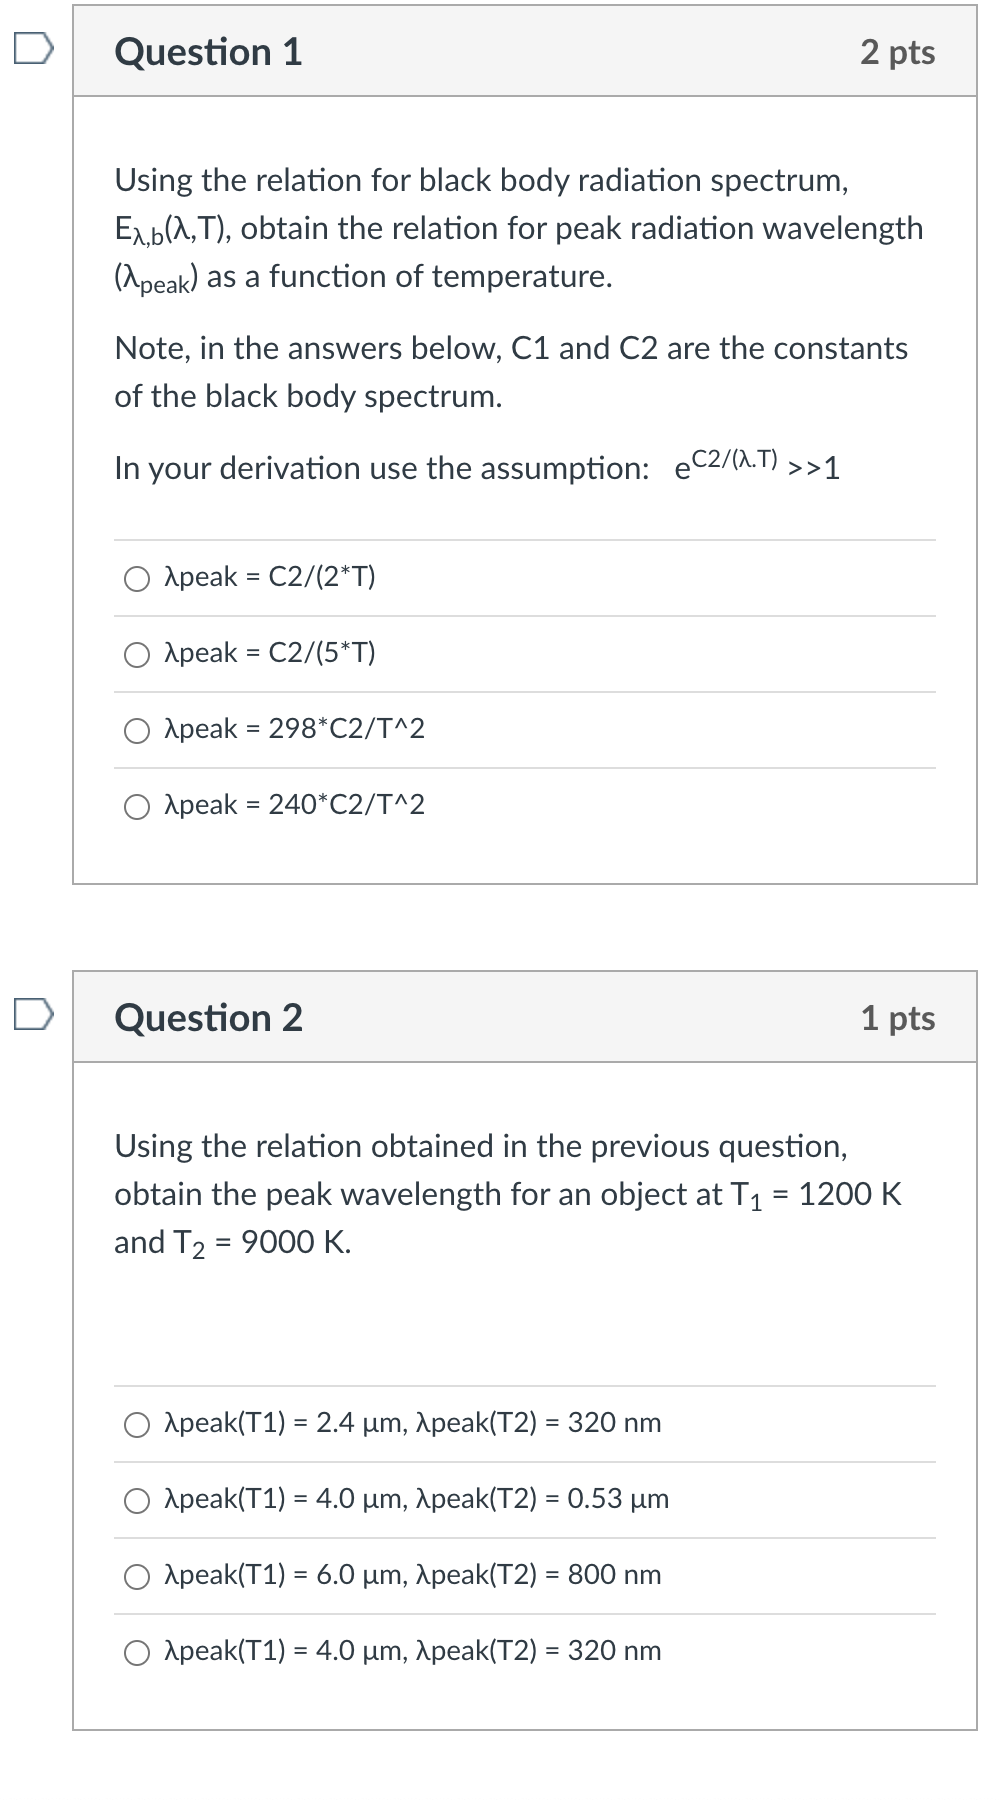Screen dimensions: 1001x1800
Task: Click the Question 2 prompt's first line
Action: (x=481, y=1146)
